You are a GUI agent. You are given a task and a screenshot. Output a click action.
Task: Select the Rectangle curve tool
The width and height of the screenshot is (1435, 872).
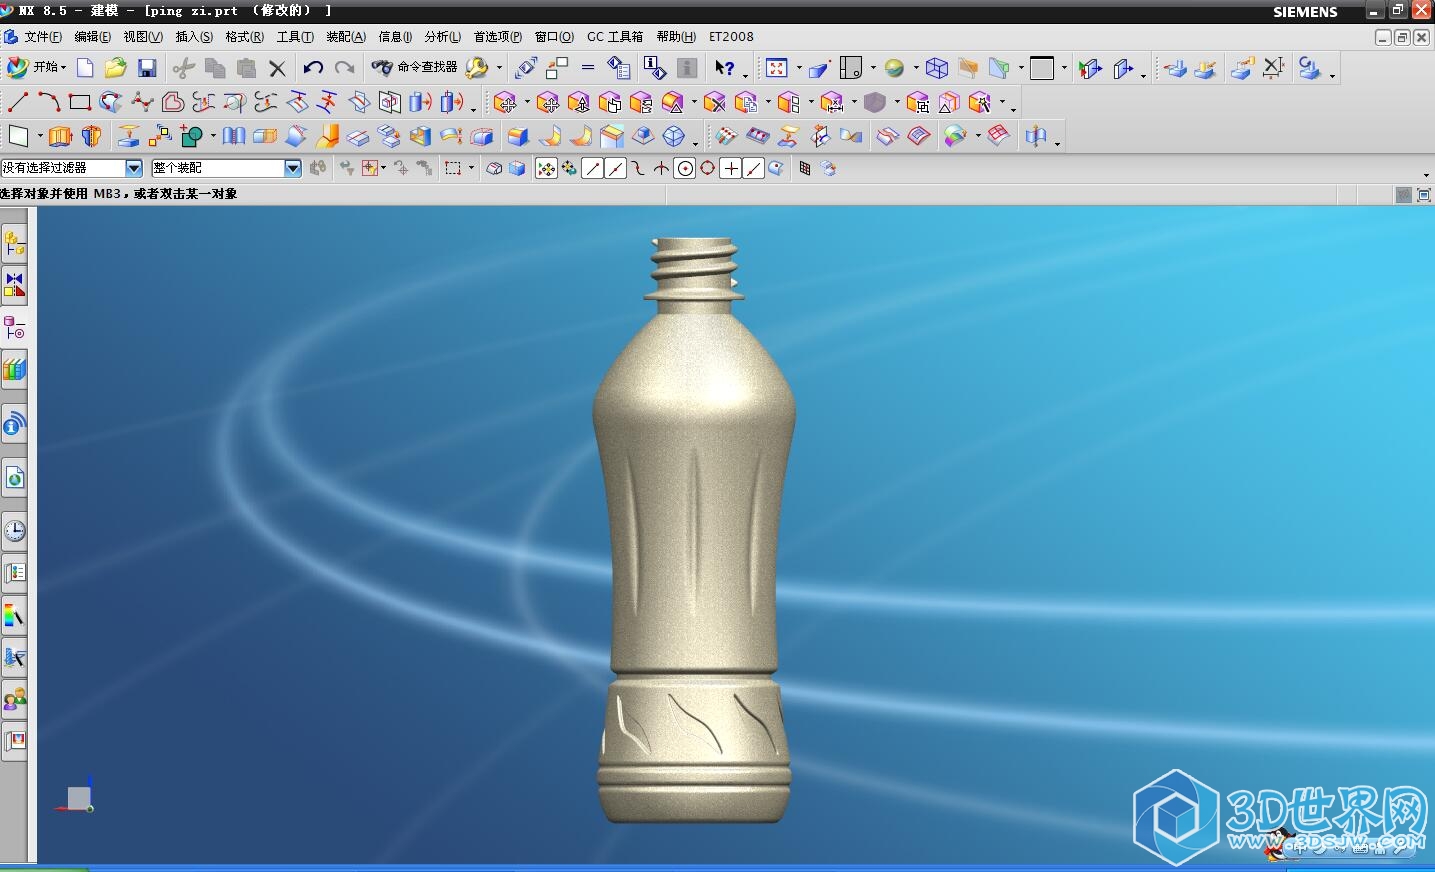coord(80,102)
